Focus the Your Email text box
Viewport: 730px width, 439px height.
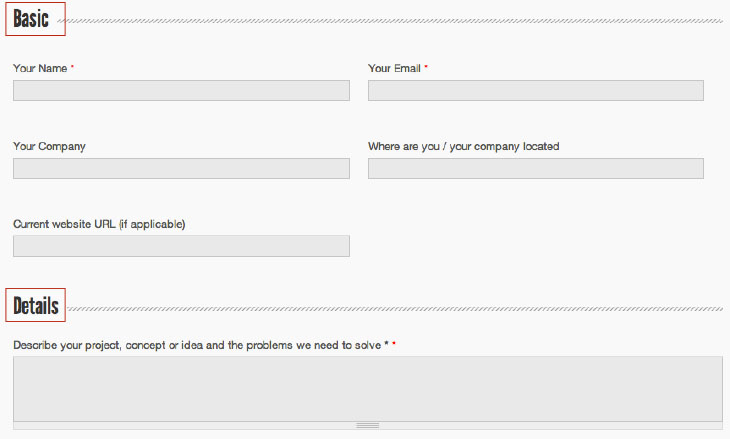click(535, 91)
